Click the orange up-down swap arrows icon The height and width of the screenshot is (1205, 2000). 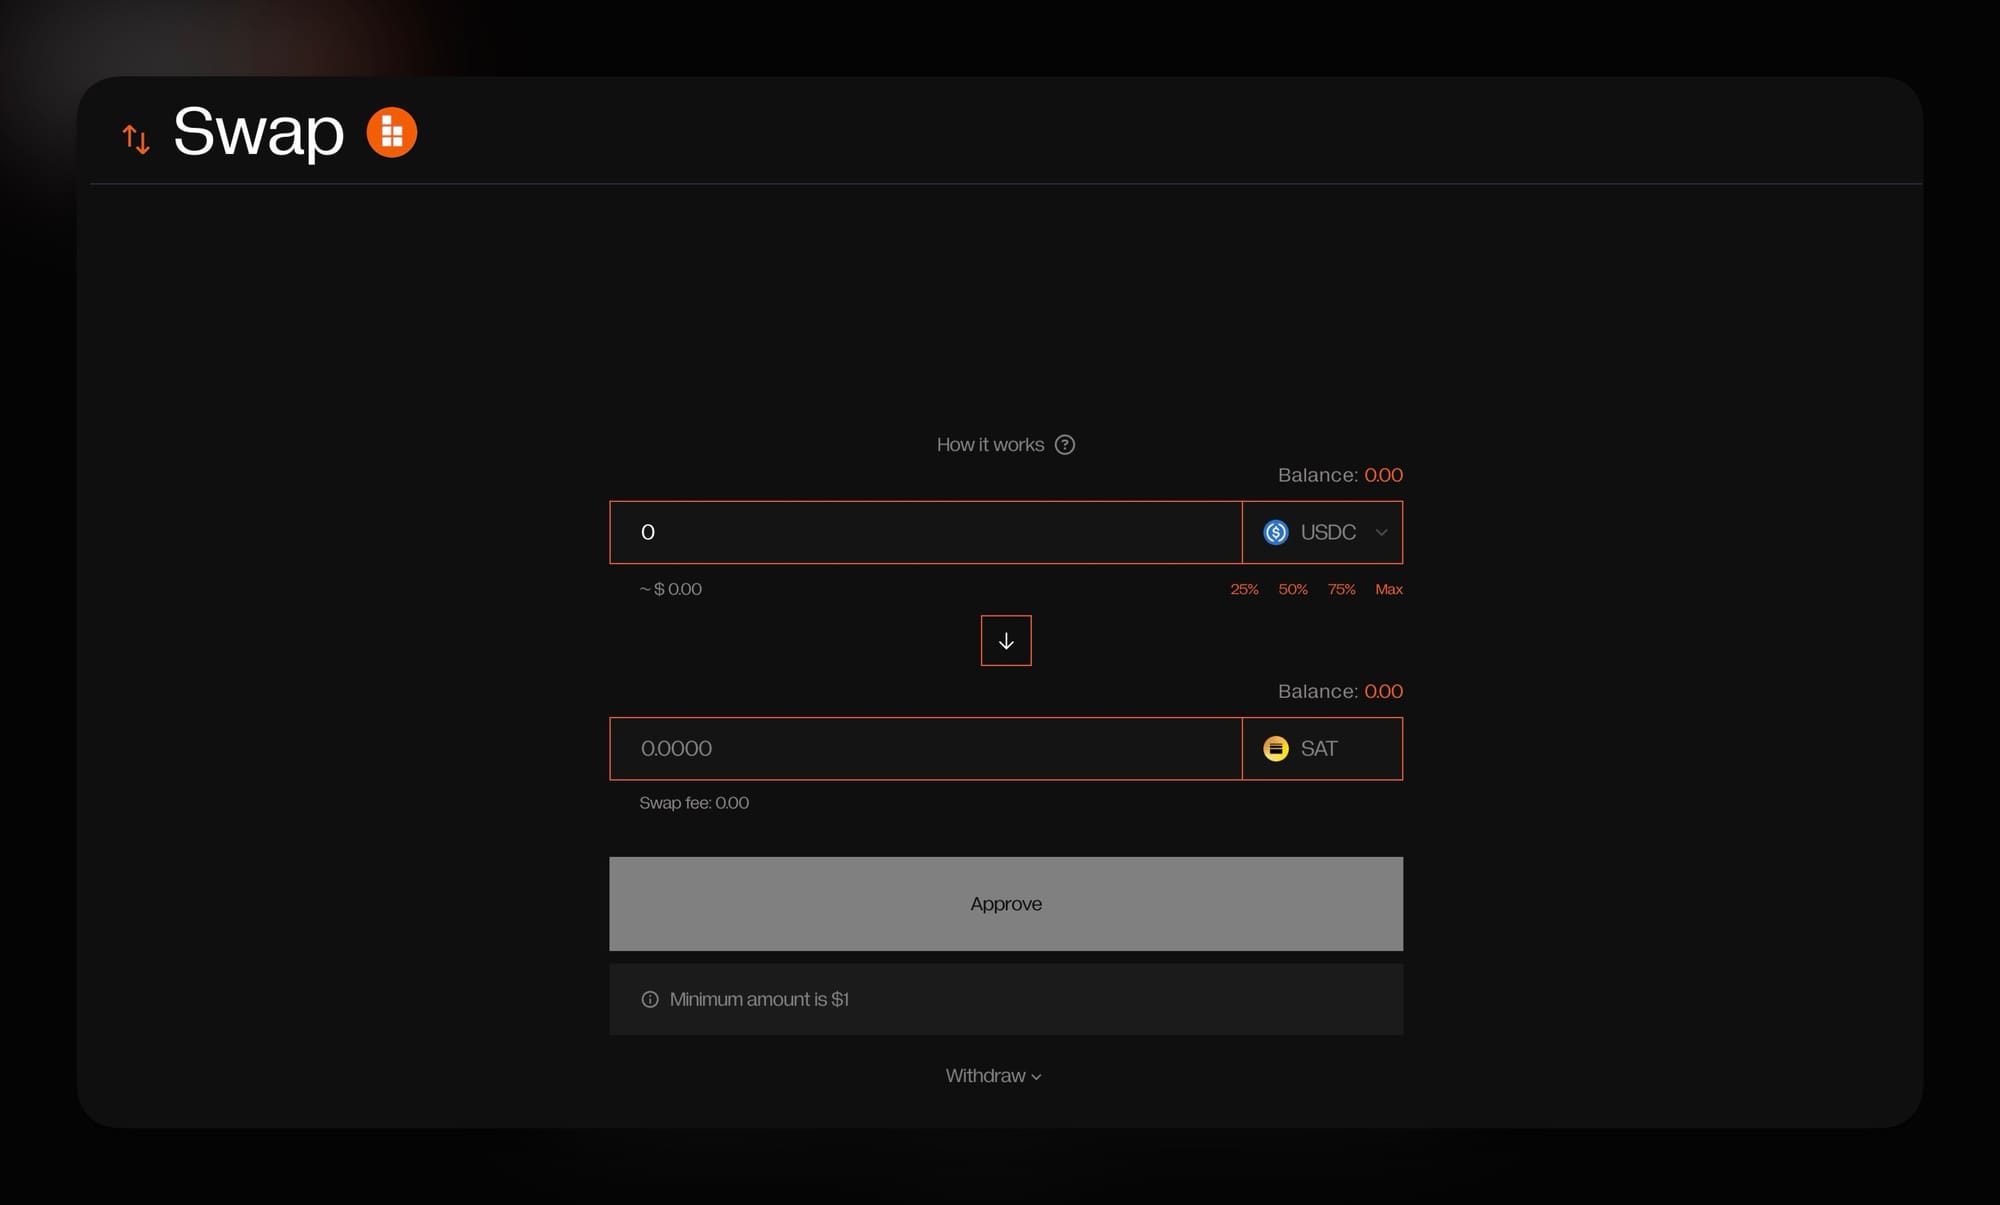tap(136, 139)
